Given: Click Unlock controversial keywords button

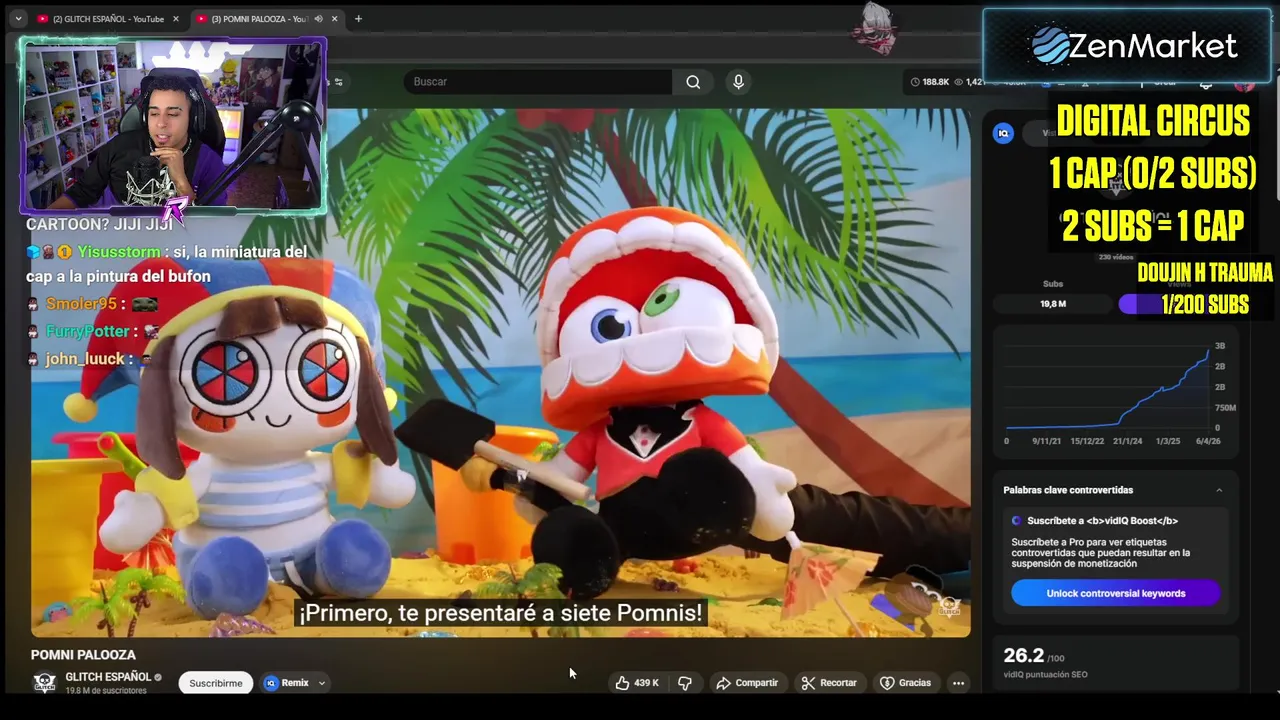Looking at the screenshot, I should pos(1115,593).
